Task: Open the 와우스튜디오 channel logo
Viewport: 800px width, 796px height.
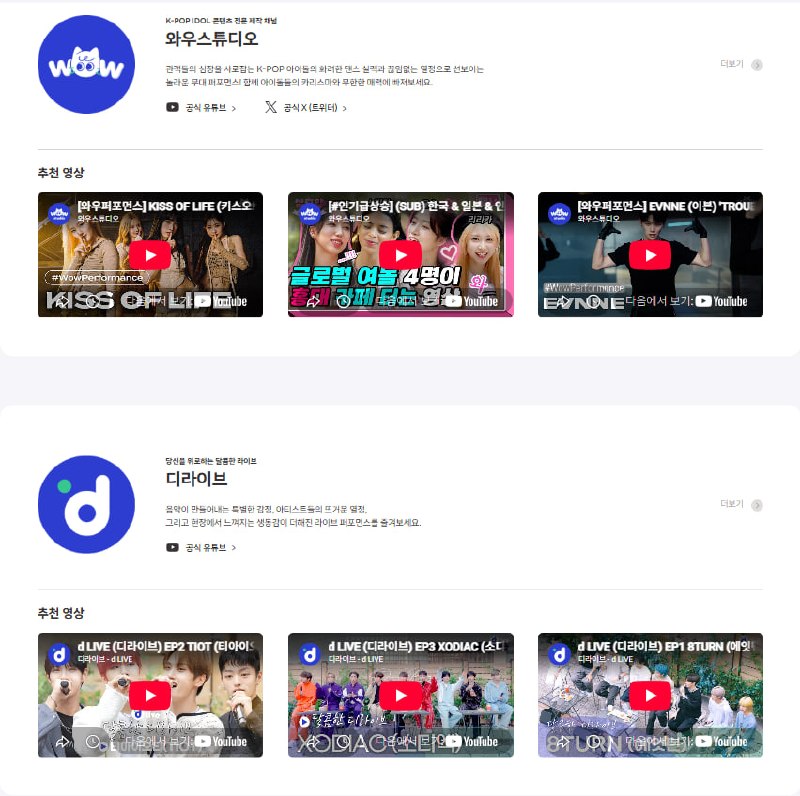Action: point(86,64)
